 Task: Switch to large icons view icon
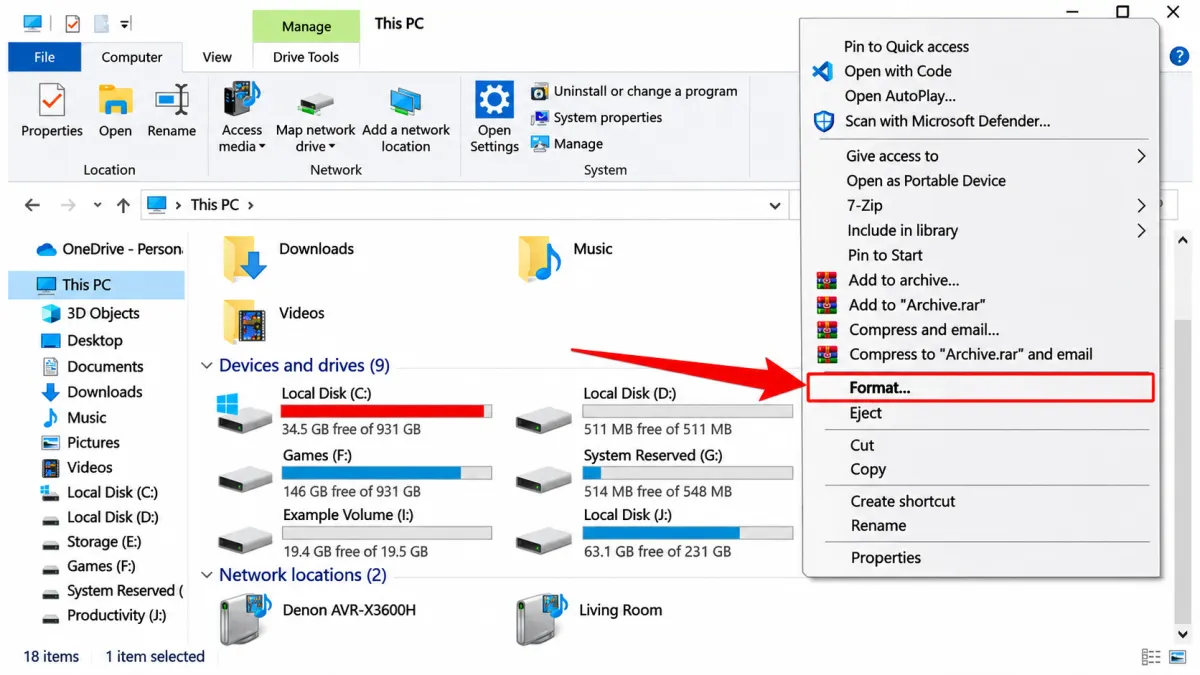[x=1178, y=657]
